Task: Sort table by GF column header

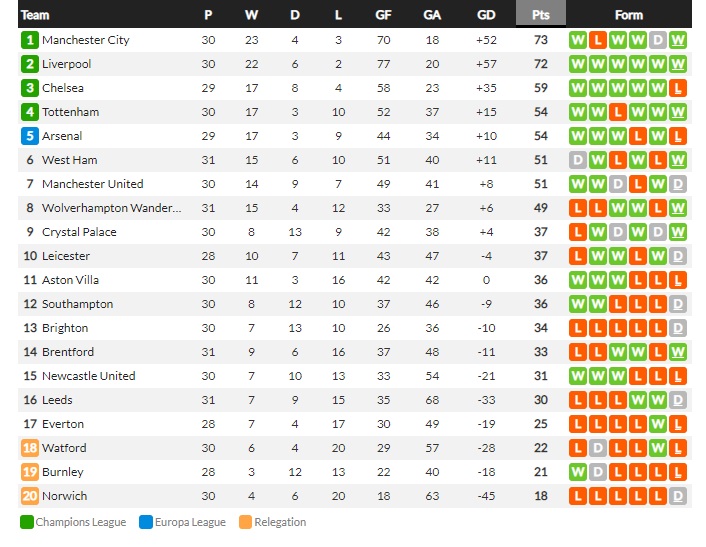Action: click(383, 15)
